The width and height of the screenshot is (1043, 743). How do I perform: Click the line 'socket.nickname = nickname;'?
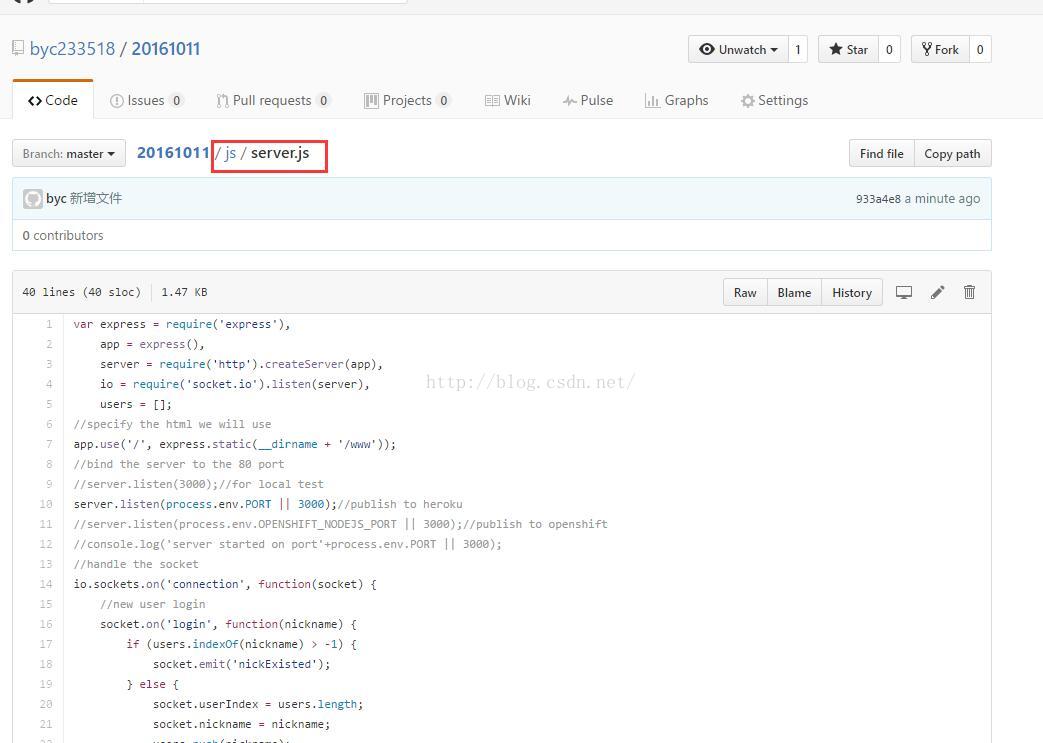click(x=241, y=724)
